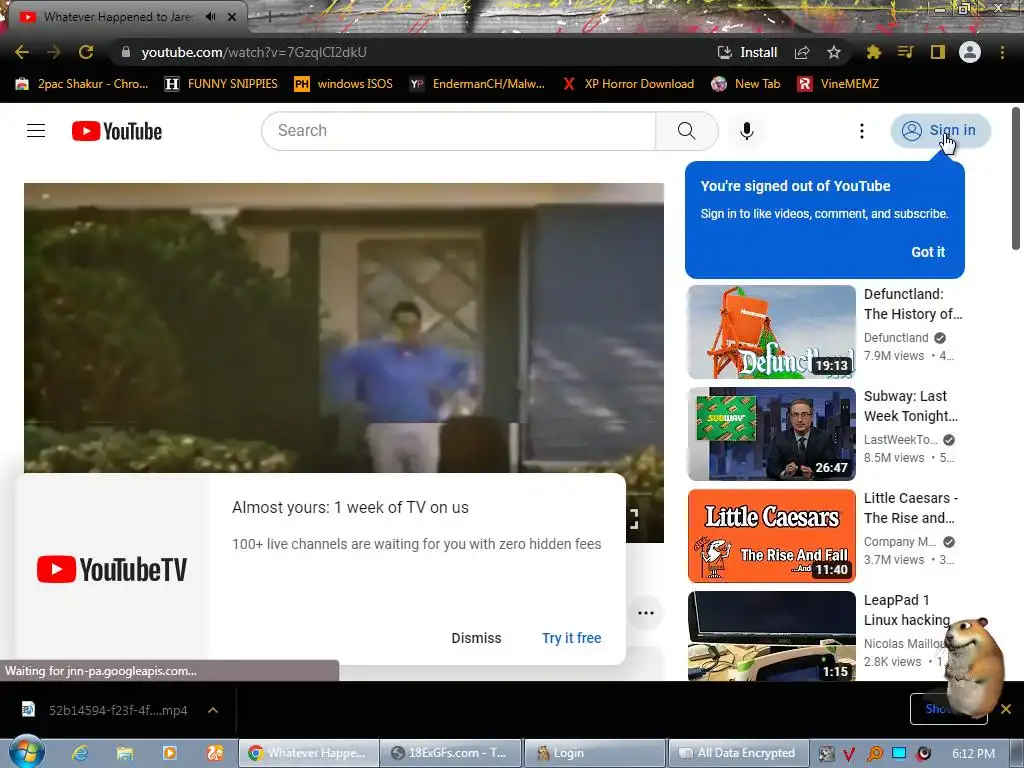The height and width of the screenshot is (768, 1024).
Task: Open the Chrome profile avatar
Action: tap(970, 52)
